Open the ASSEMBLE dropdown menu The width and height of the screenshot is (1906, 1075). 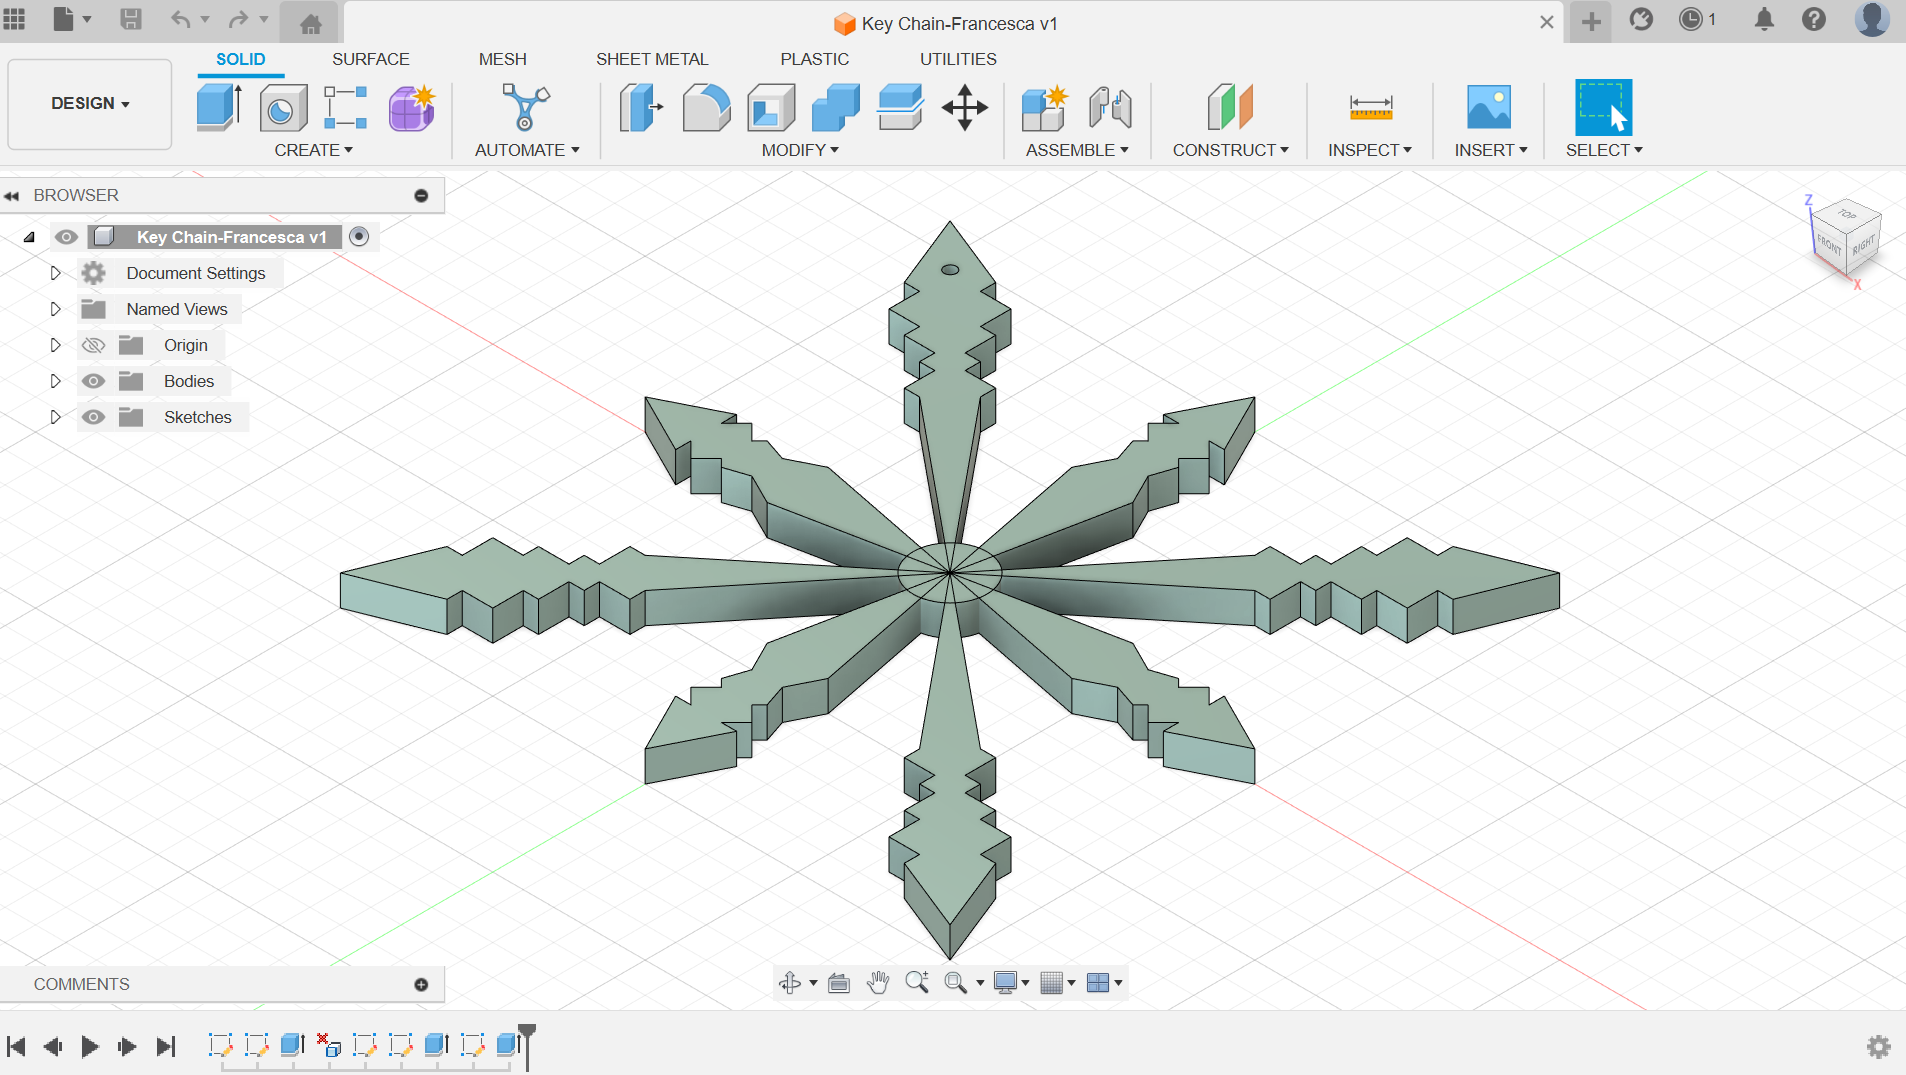[x=1077, y=150]
